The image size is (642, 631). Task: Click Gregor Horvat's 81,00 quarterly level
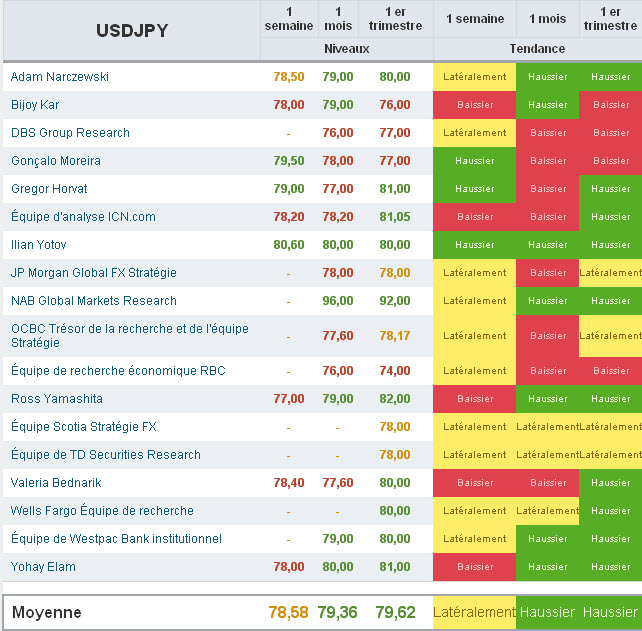[x=395, y=188]
